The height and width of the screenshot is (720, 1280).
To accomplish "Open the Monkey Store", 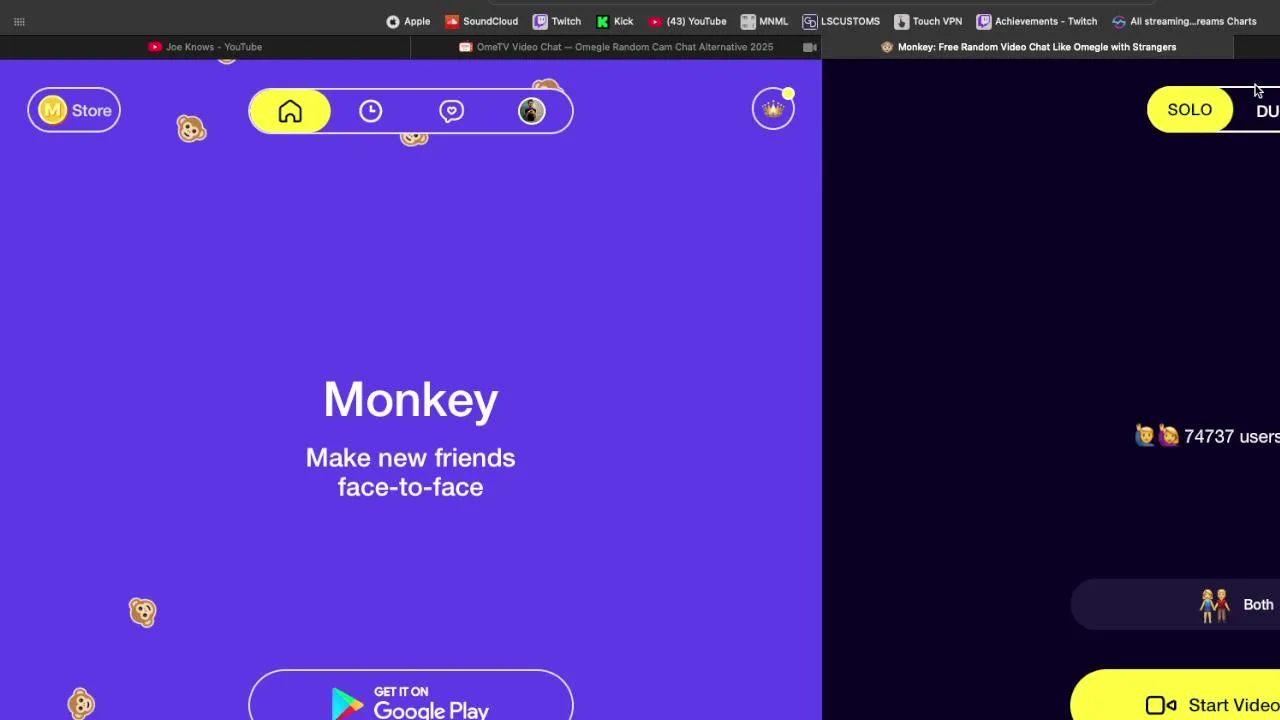I will (x=74, y=110).
